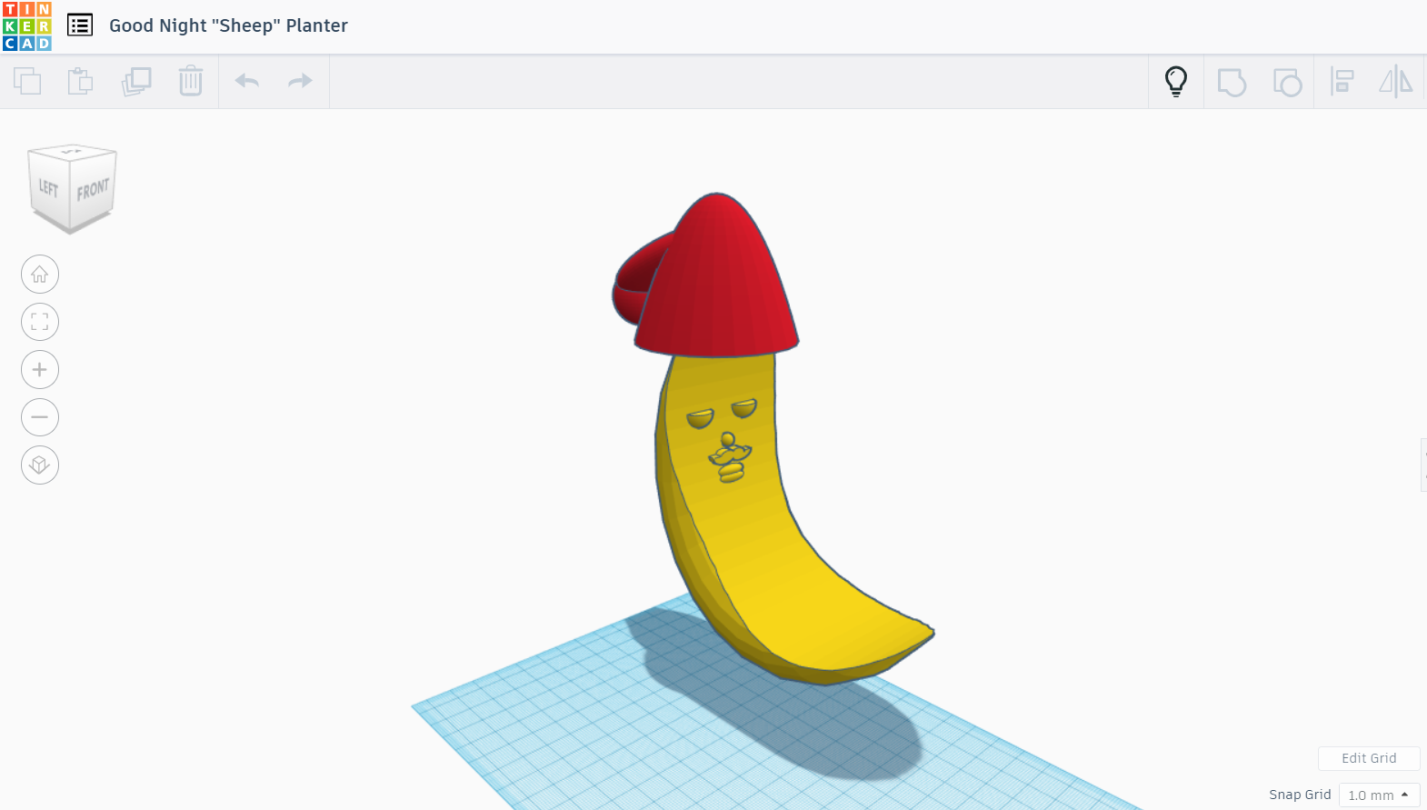Click the design title Good Night "Sheep" Planter
The height and width of the screenshot is (810, 1427).
click(x=228, y=26)
